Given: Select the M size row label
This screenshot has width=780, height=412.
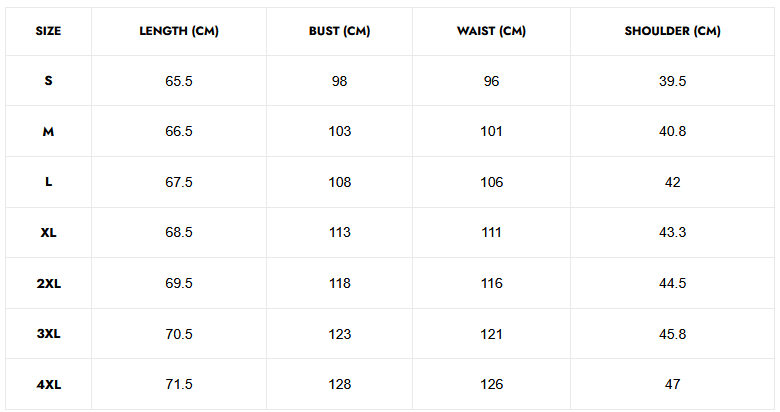Looking at the screenshot, I should (48, 132).
